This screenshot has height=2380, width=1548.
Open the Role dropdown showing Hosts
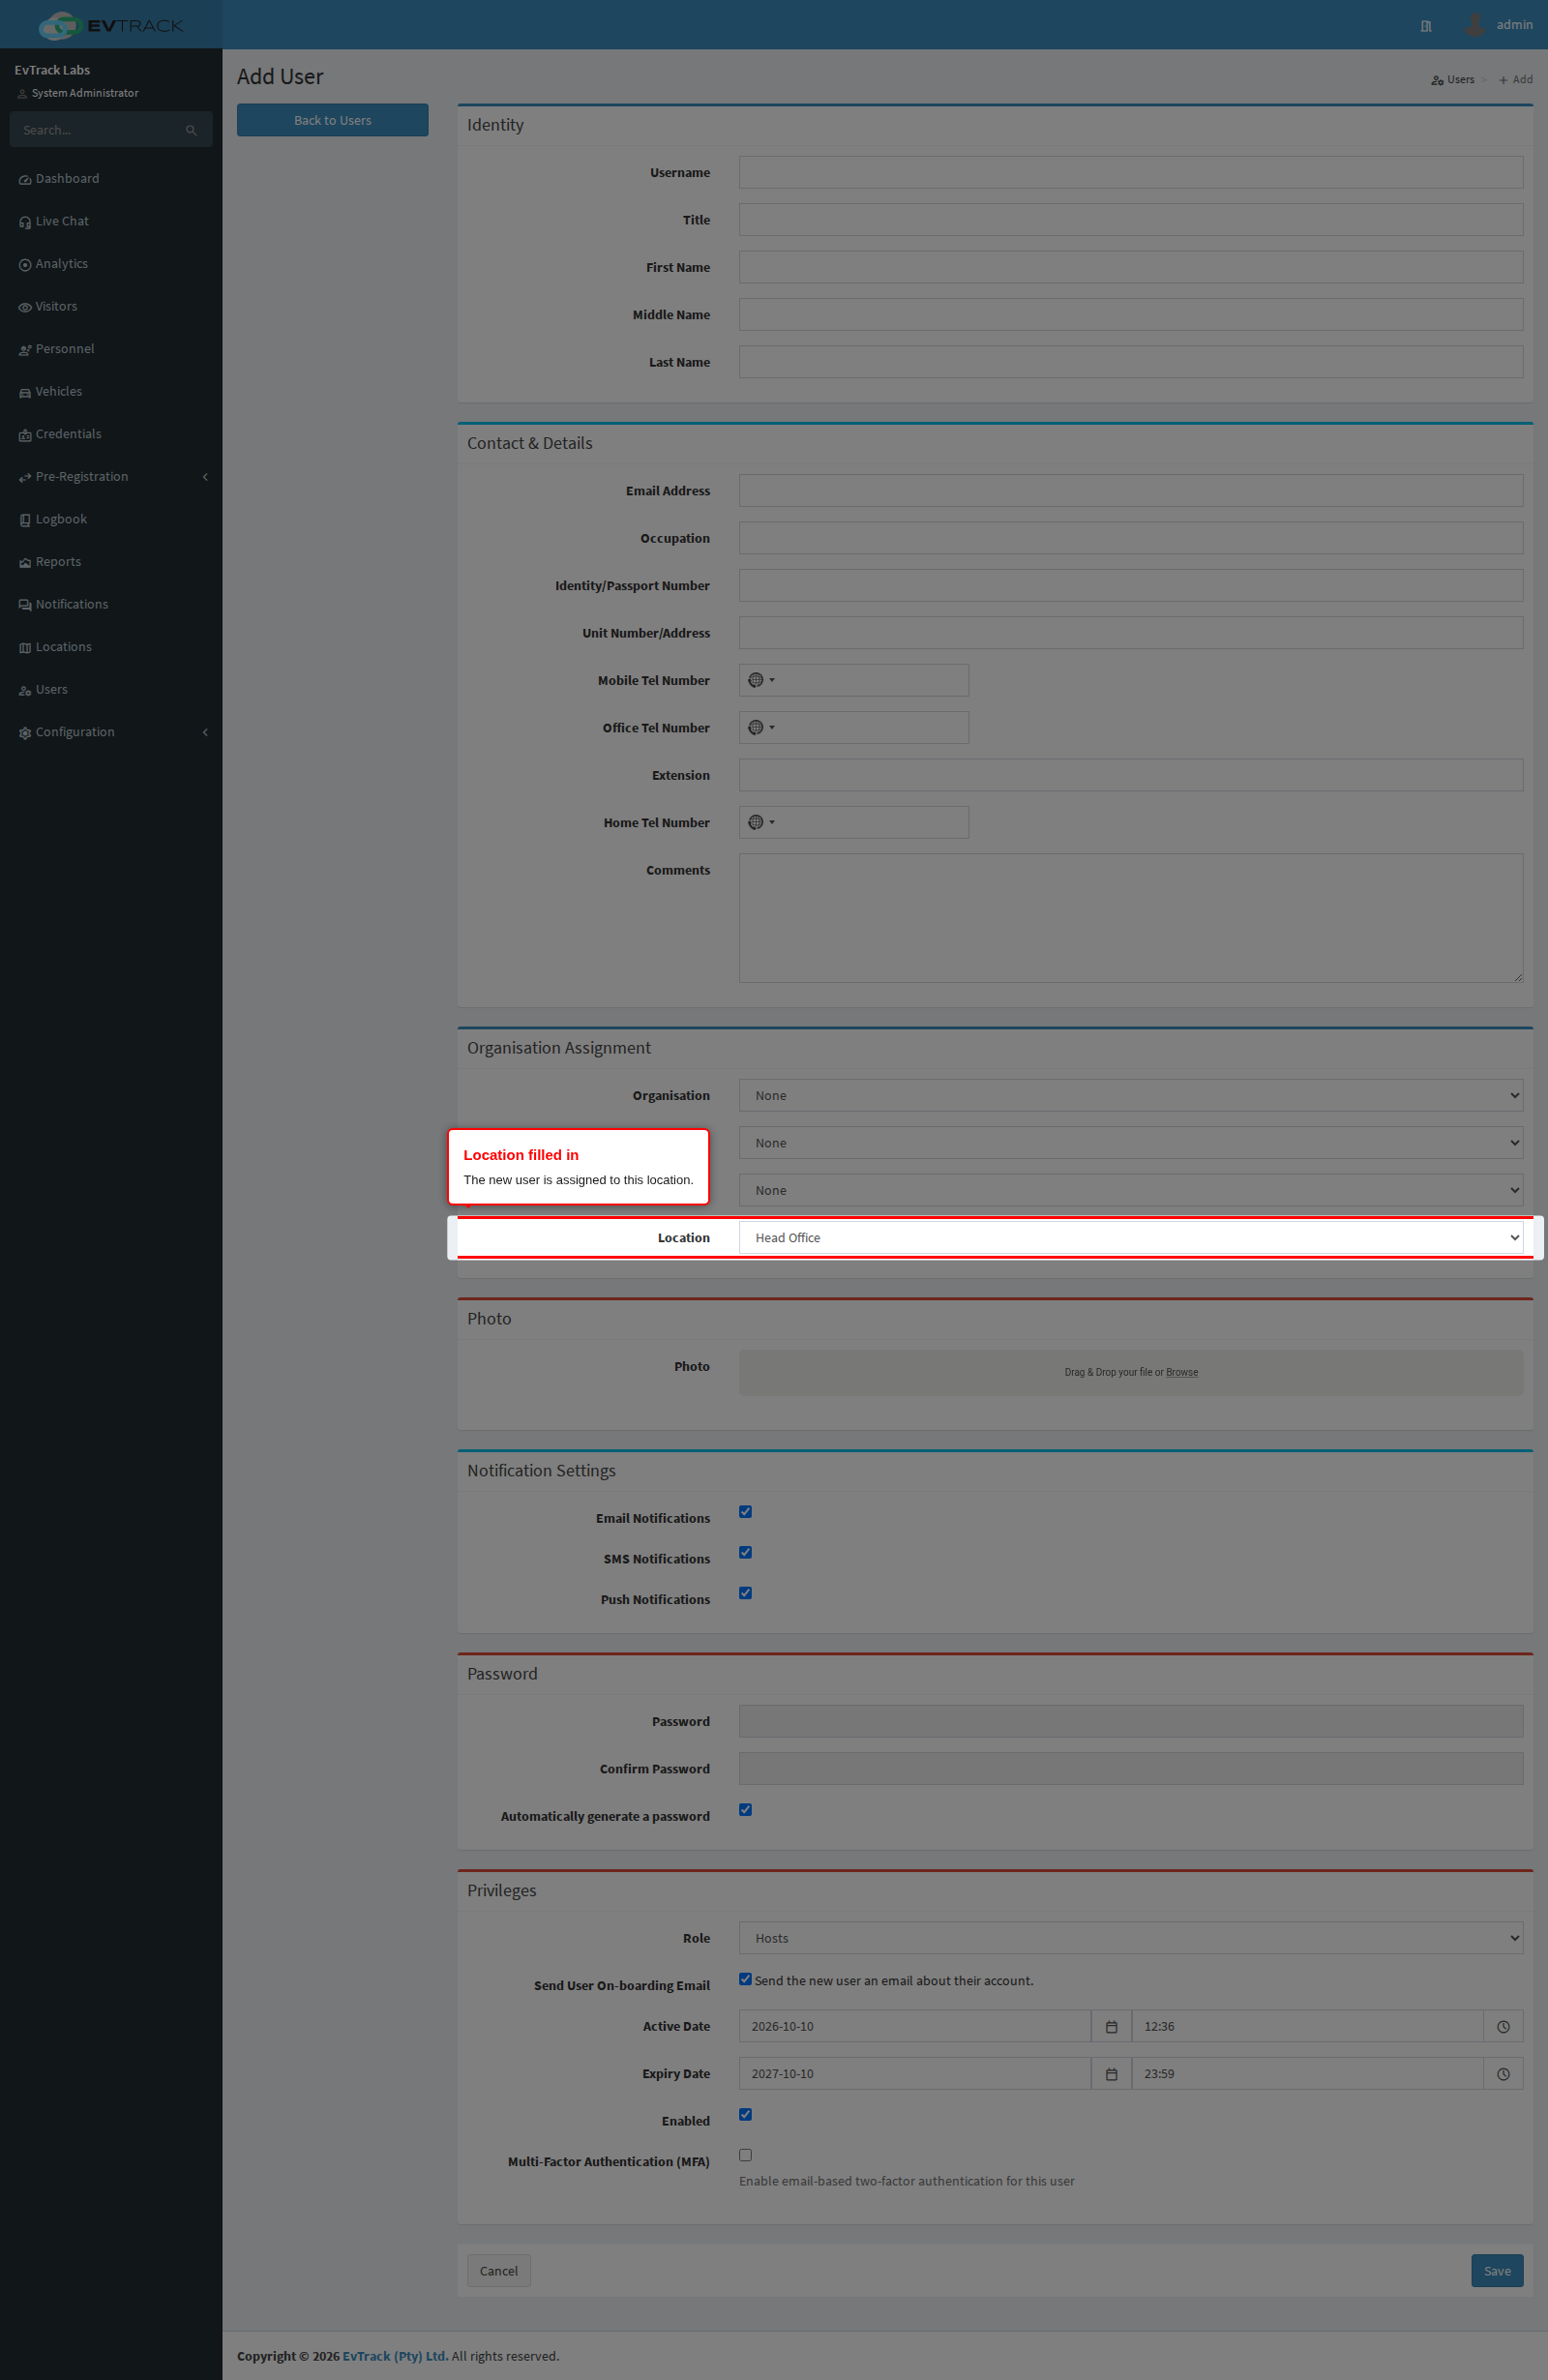[1131, 1938]
